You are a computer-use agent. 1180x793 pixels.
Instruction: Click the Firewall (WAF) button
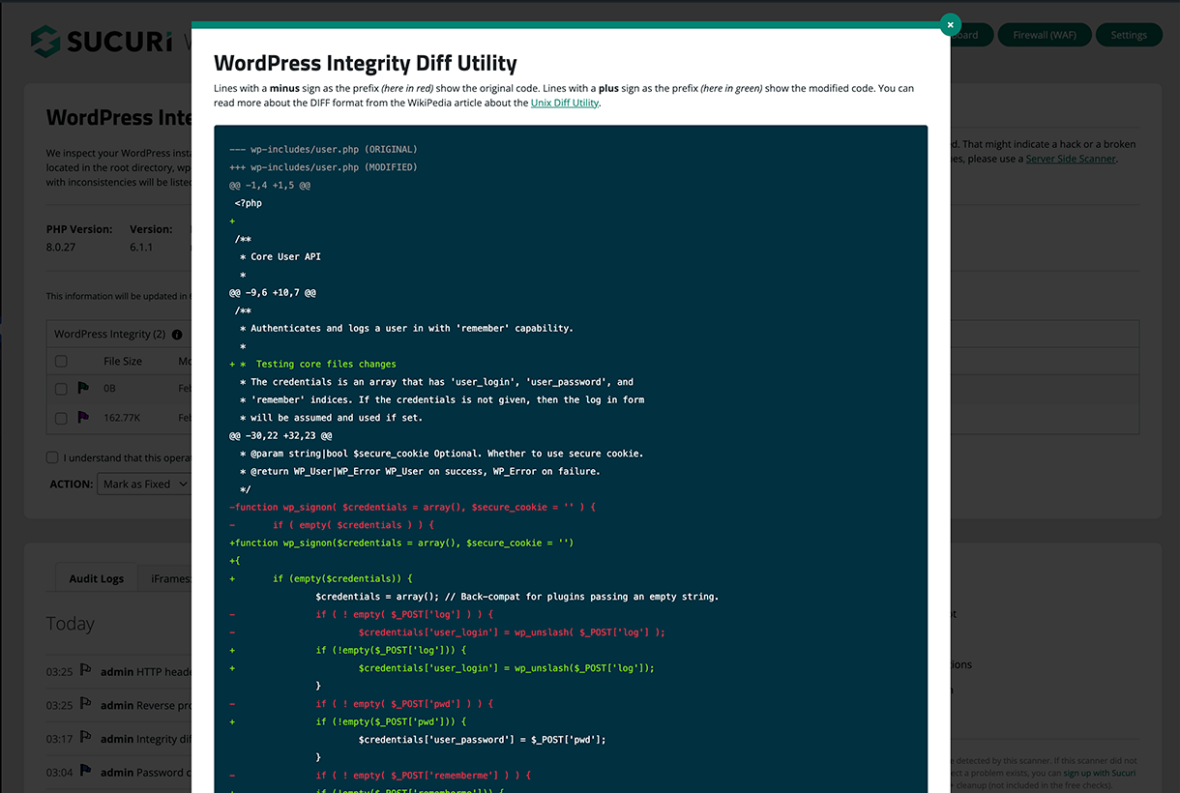click(1044, 35)
